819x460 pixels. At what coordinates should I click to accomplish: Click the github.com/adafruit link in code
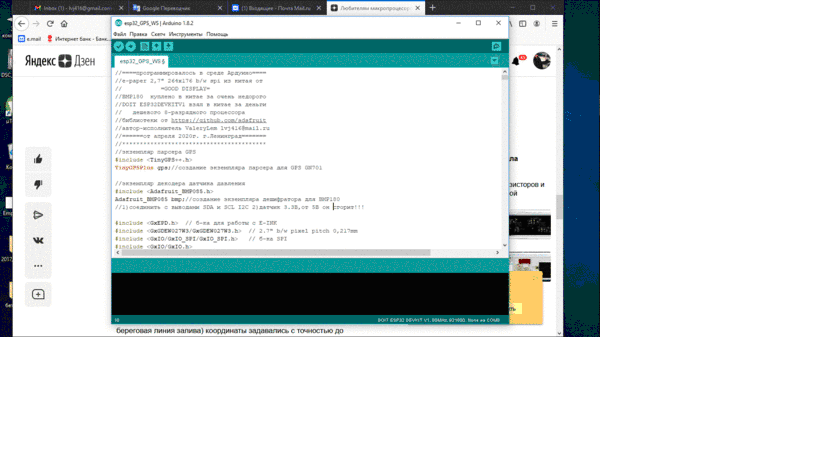coord(218,120)
